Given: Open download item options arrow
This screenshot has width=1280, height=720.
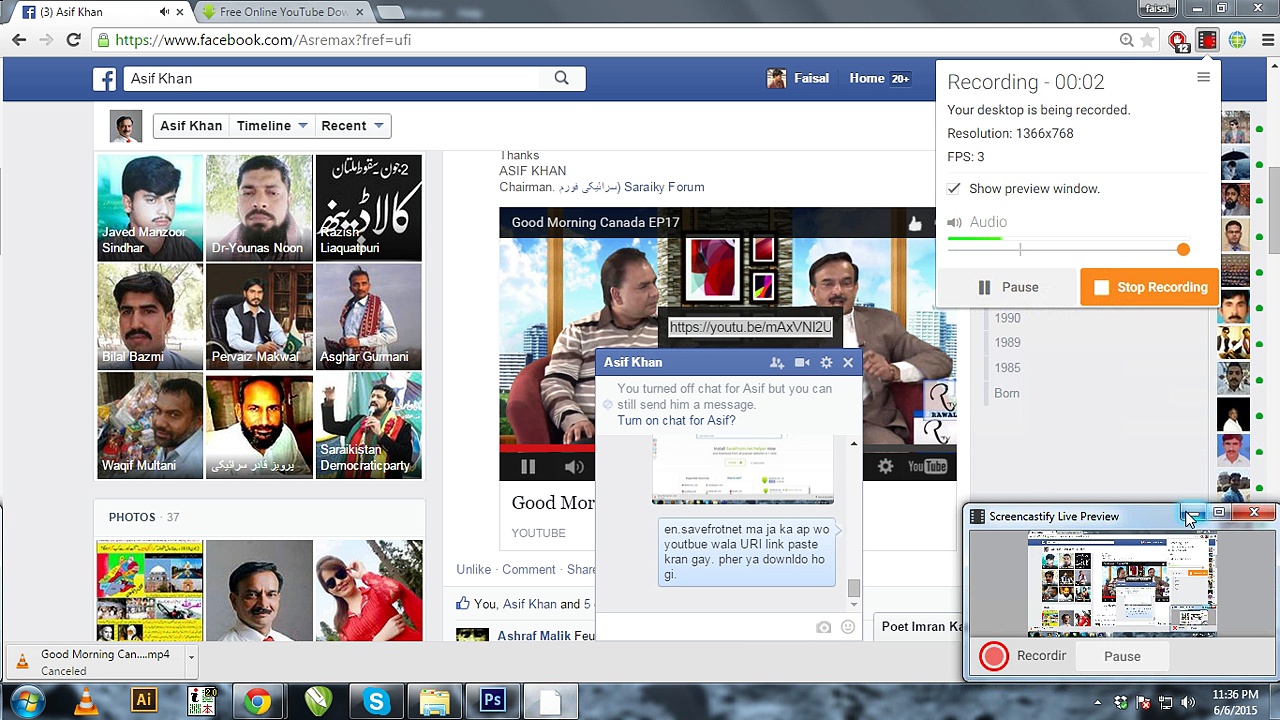Looking at the screenshot, I should [191, 658].
